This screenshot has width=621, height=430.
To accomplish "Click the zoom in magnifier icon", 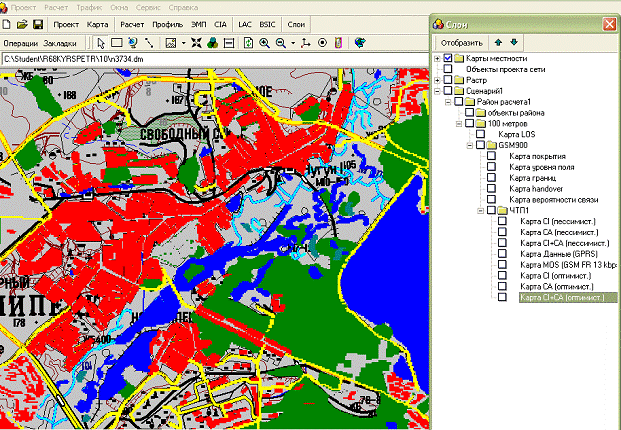I will click(264, 43).
